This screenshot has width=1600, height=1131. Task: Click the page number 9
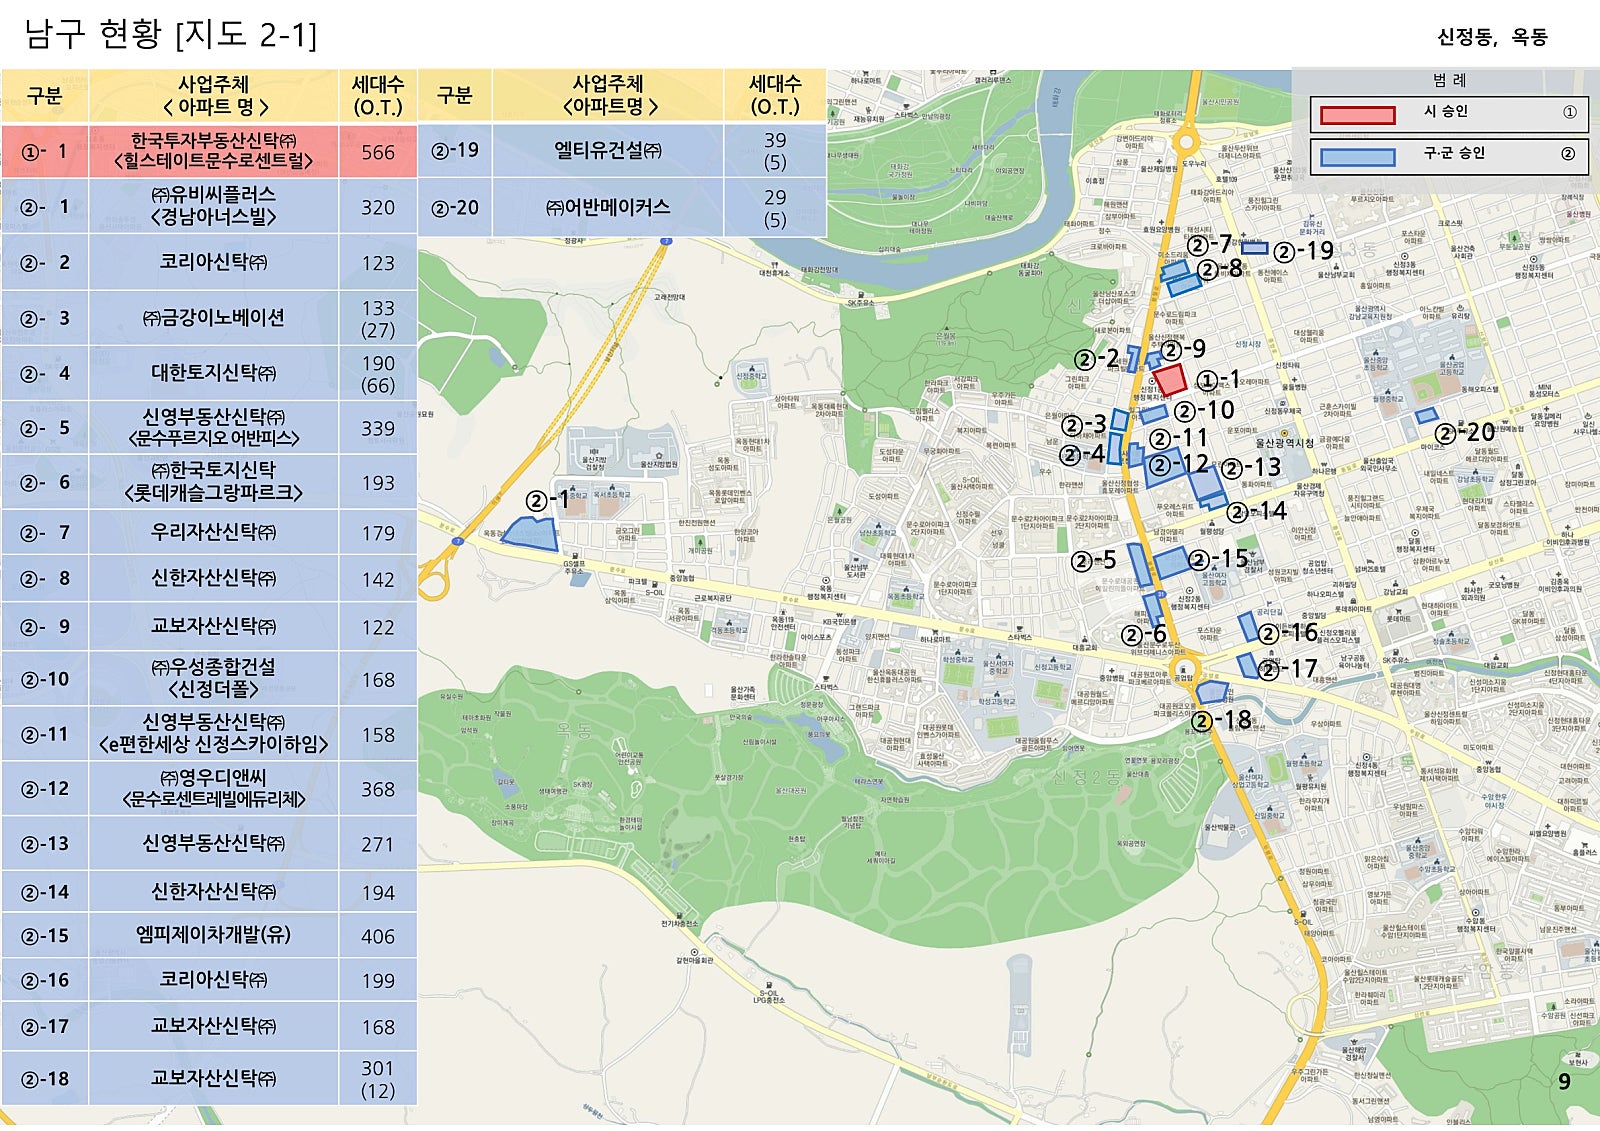pos(1564,1081)
